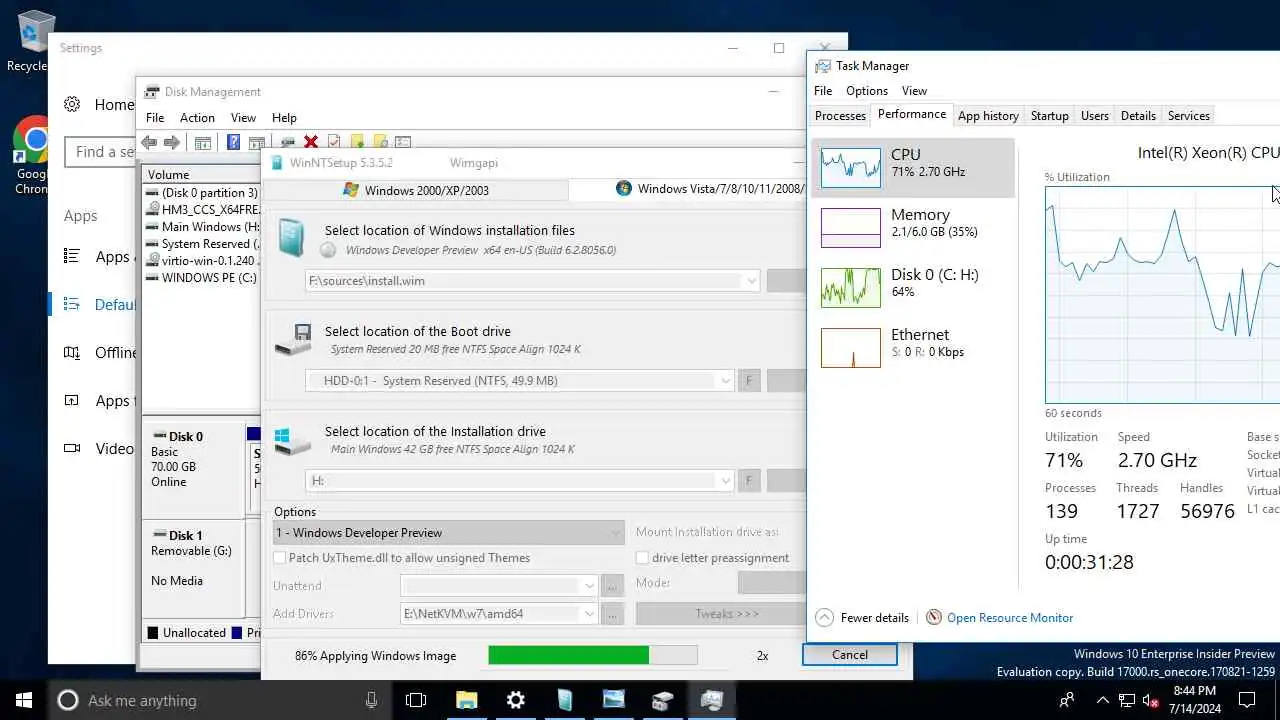The width and height of the screenshot is (1280, 720).
Task: Open the File menu in Disk Management
Action: pos(155,117)
